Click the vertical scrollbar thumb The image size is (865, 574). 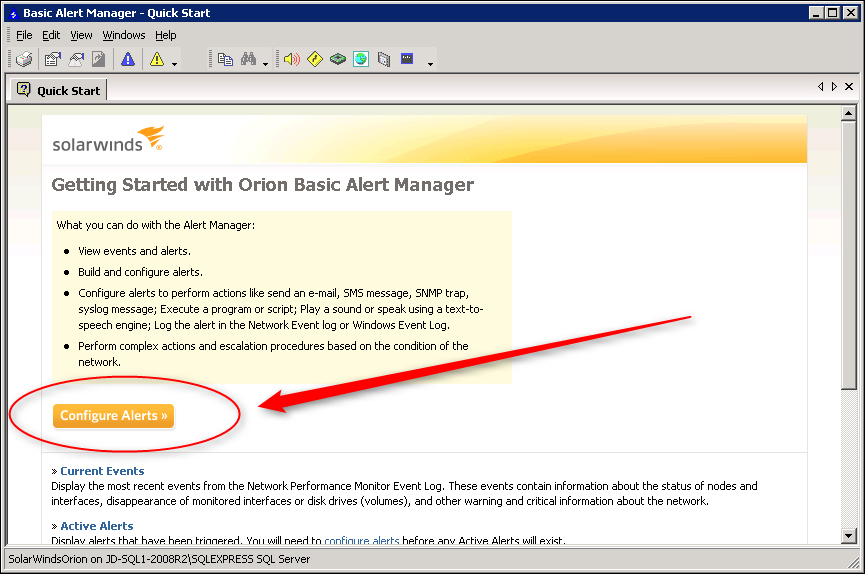[848, 255]
